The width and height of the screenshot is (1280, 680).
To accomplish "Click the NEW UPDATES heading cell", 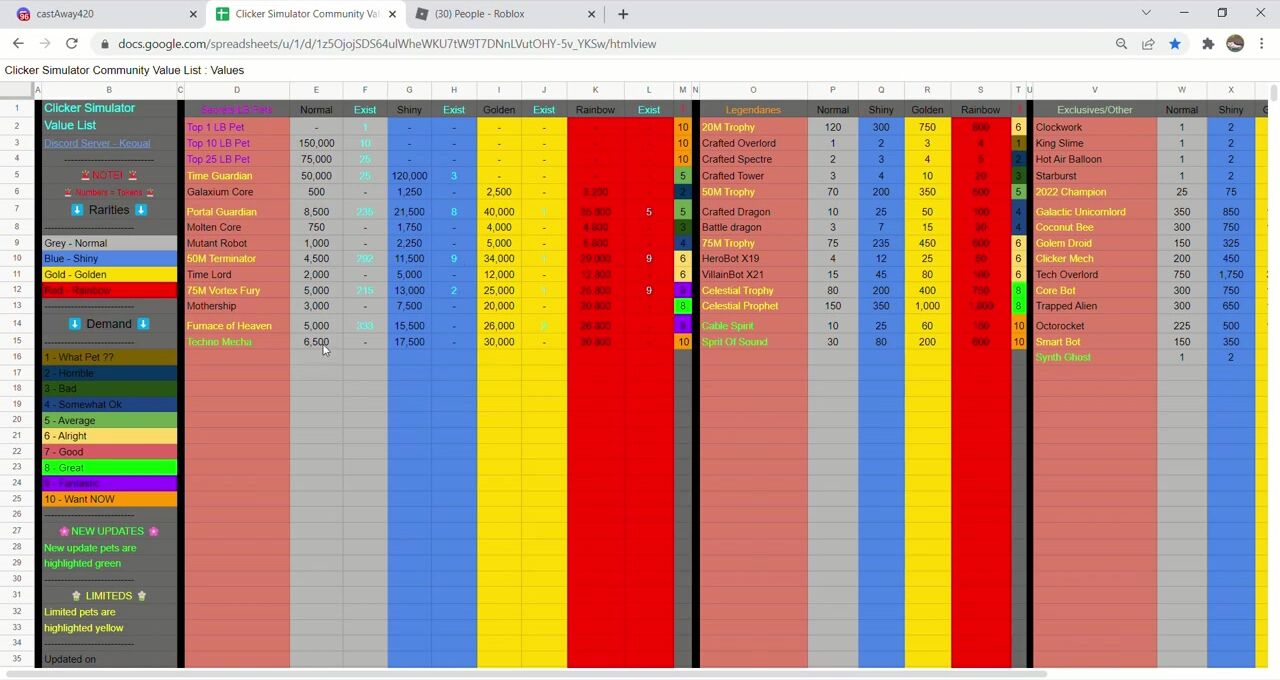I will point(109,531).
